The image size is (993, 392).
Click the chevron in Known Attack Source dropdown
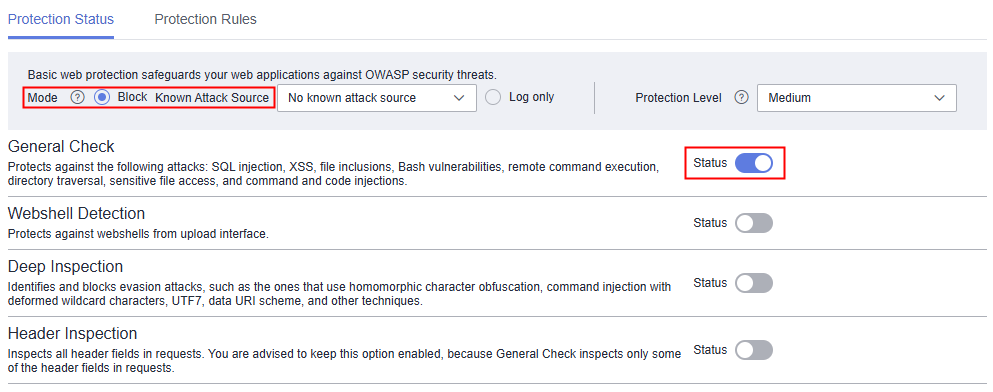click(x=459, y=98)
